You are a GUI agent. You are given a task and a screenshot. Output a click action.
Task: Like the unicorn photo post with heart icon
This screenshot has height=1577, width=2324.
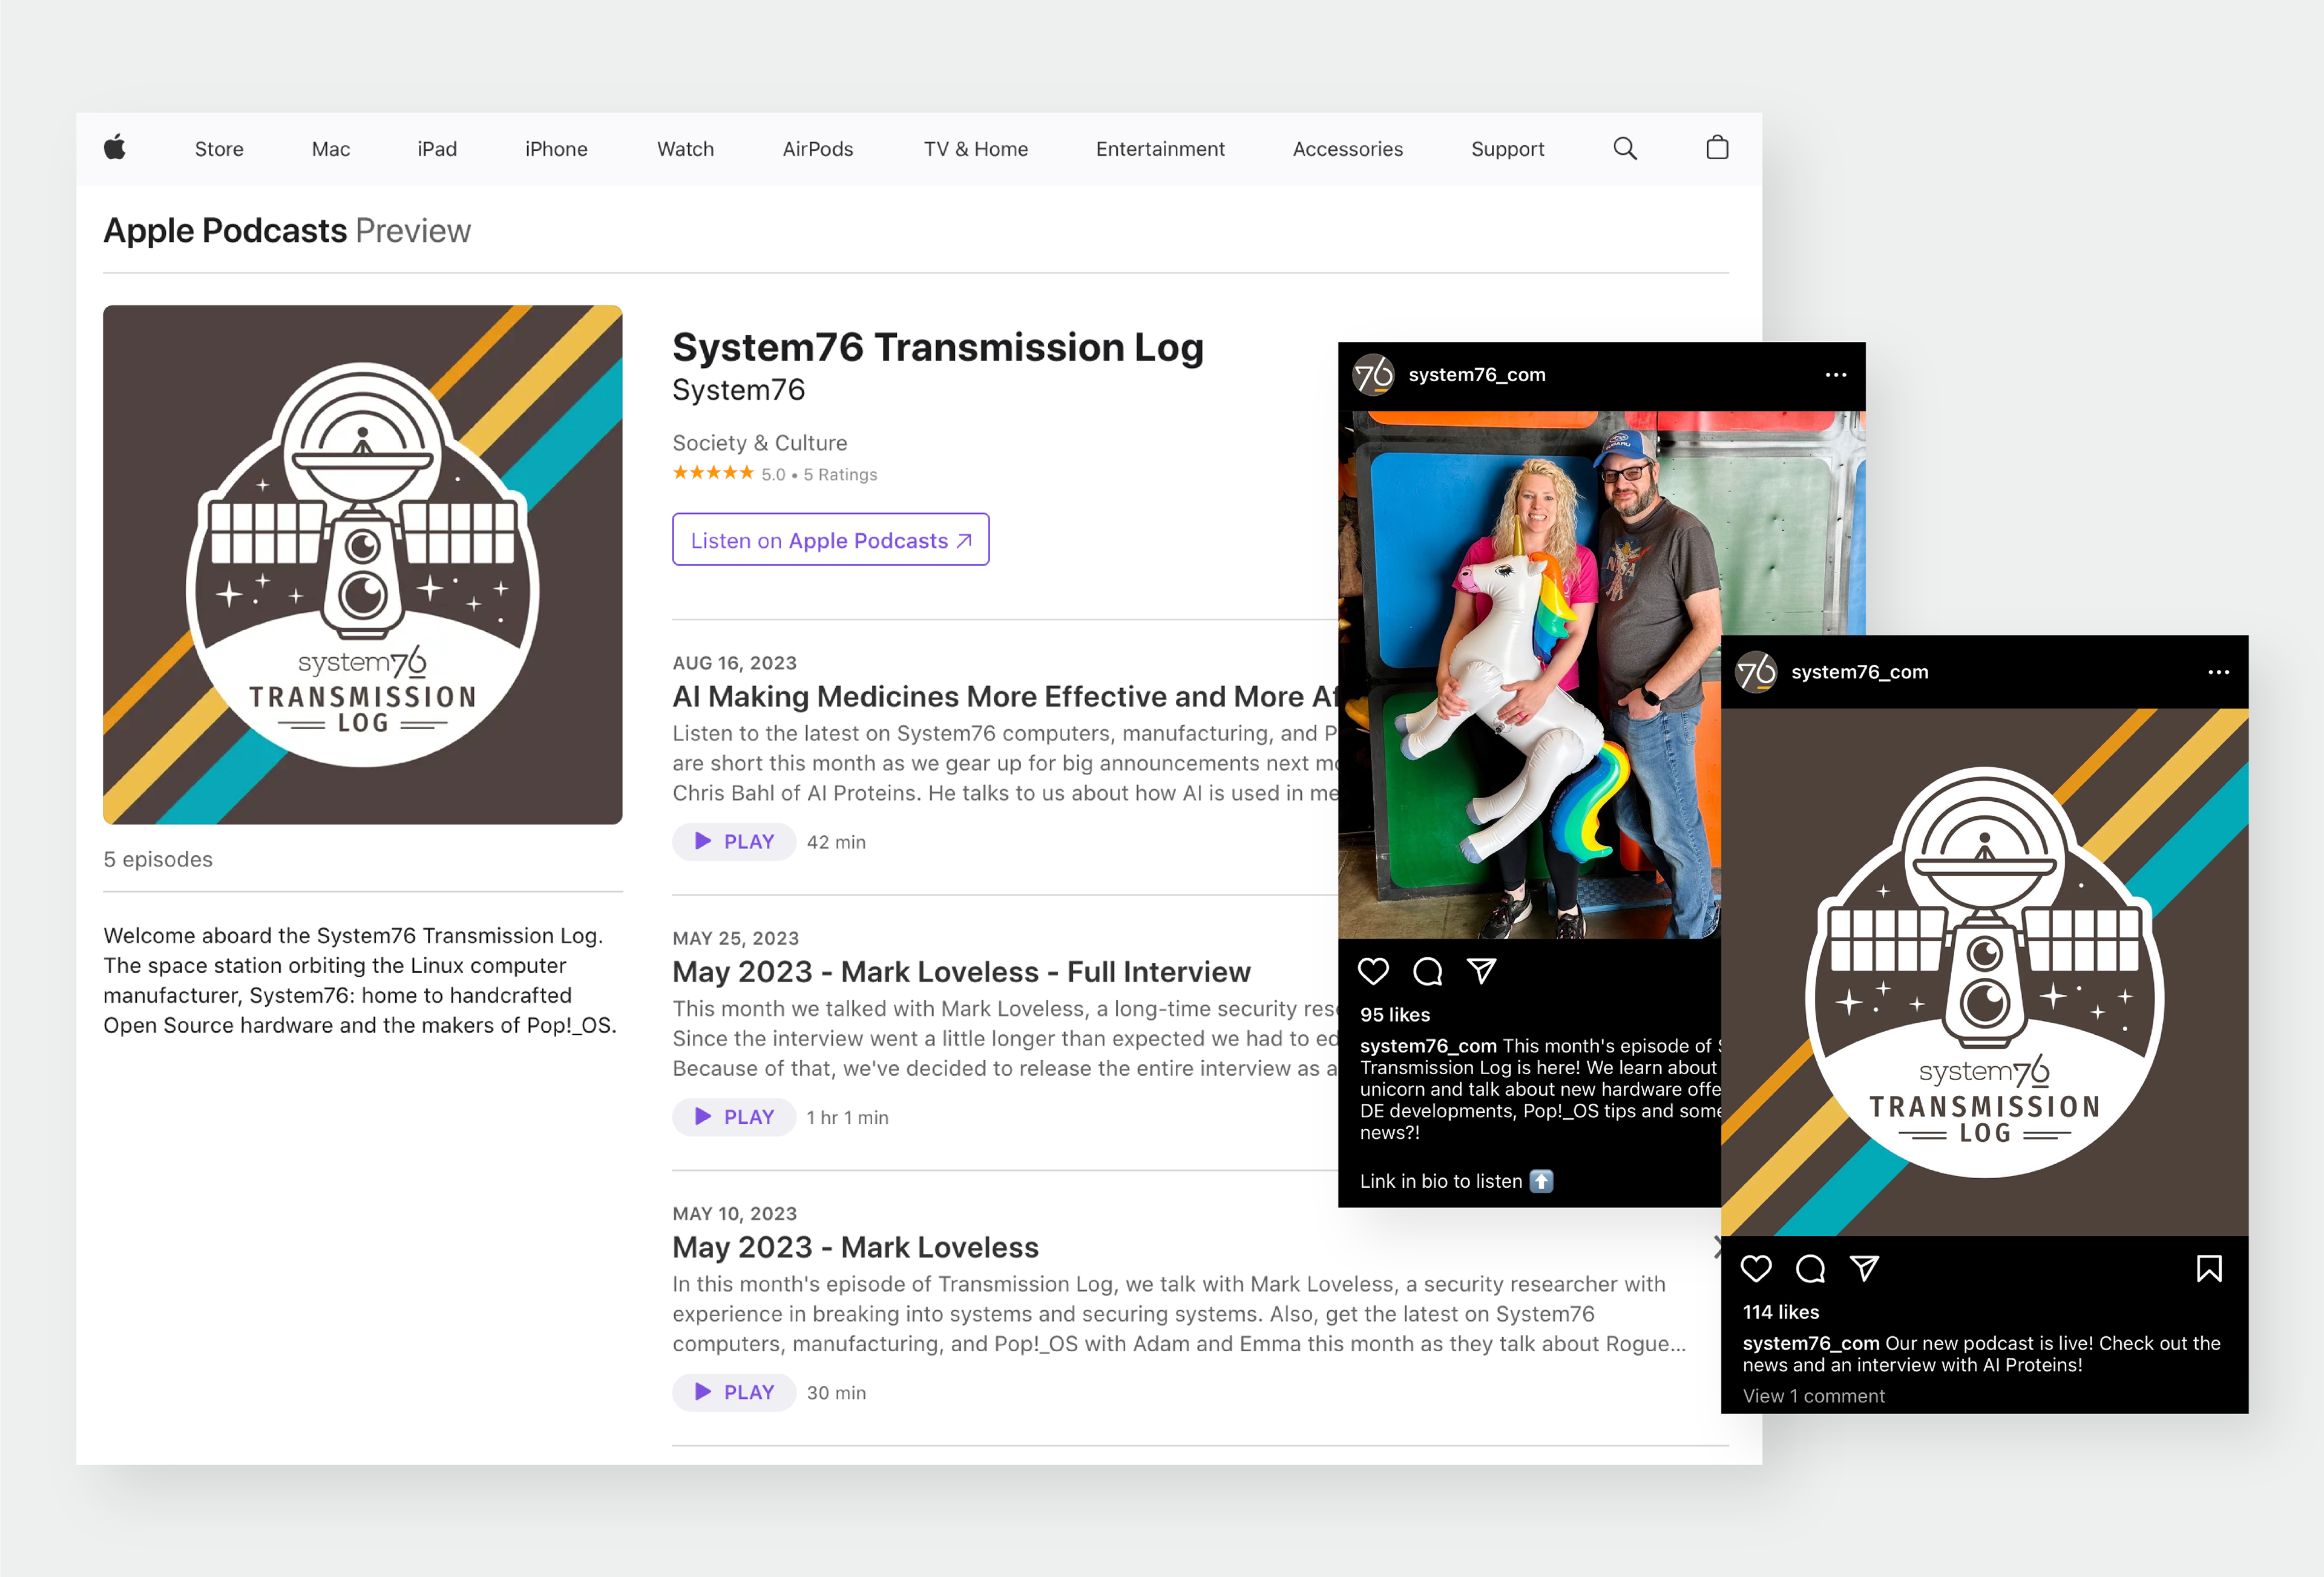click(x=1373, y=971)
